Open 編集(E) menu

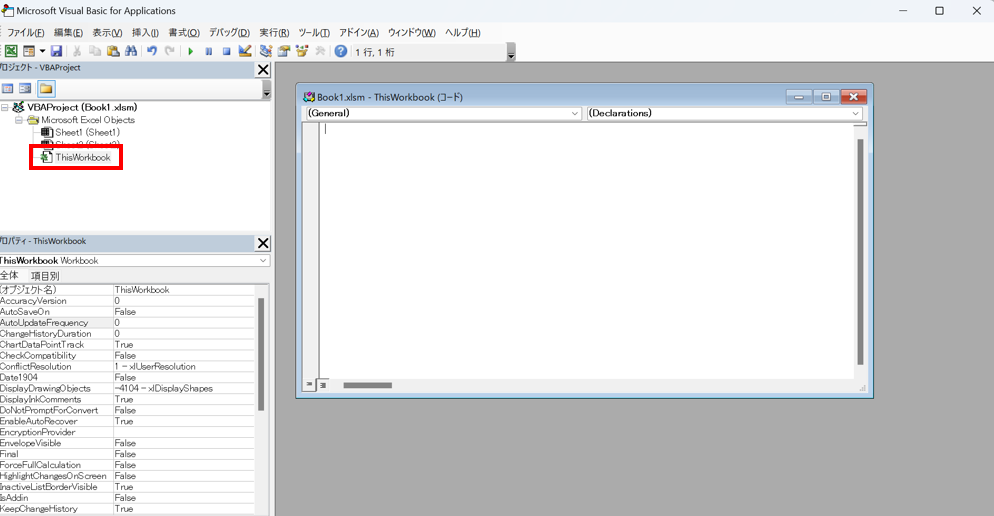pyautogui.click(x=68, y=32)
